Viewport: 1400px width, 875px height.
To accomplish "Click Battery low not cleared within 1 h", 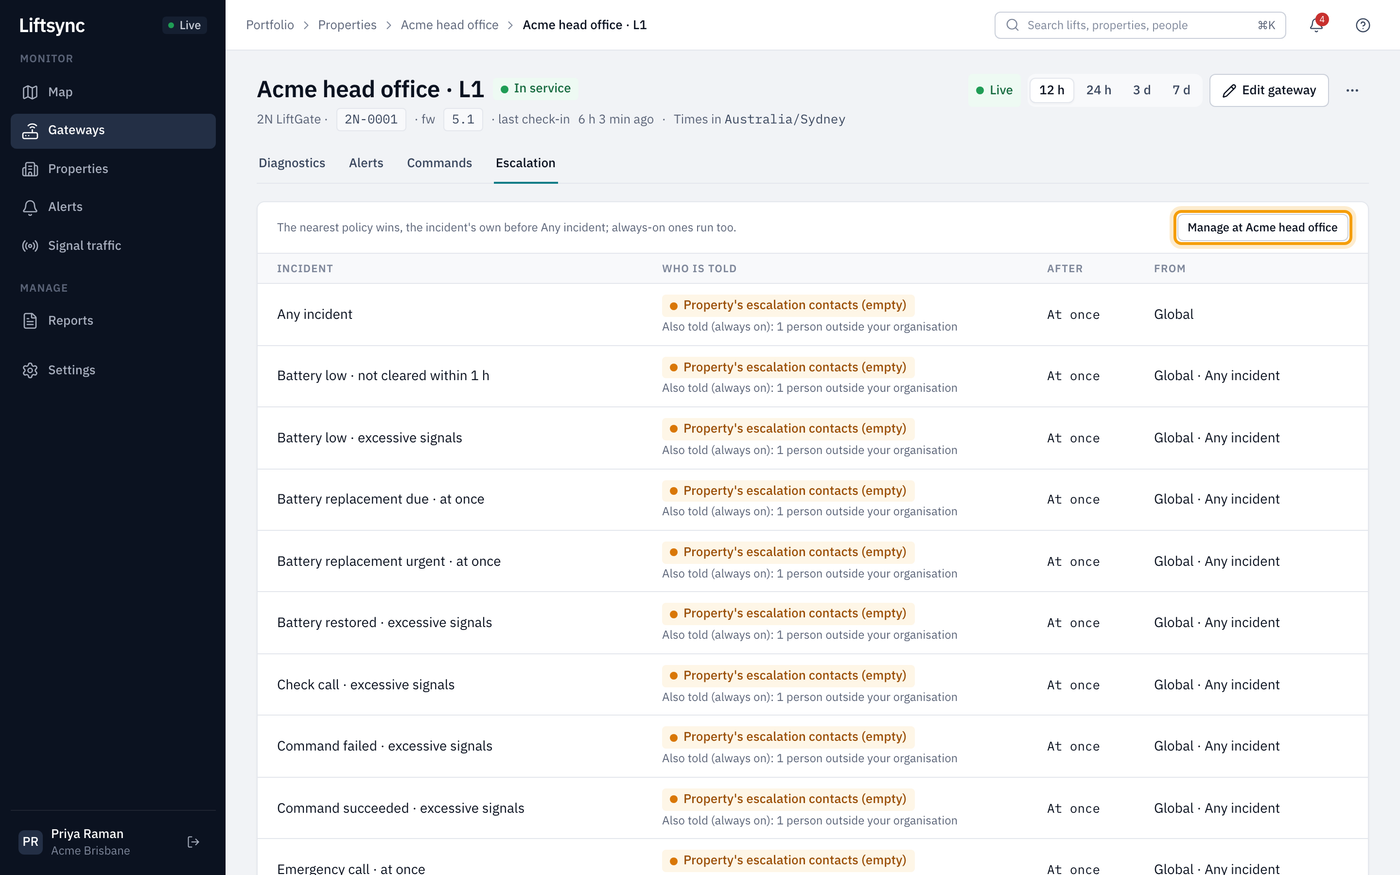I will click(383, 376).
